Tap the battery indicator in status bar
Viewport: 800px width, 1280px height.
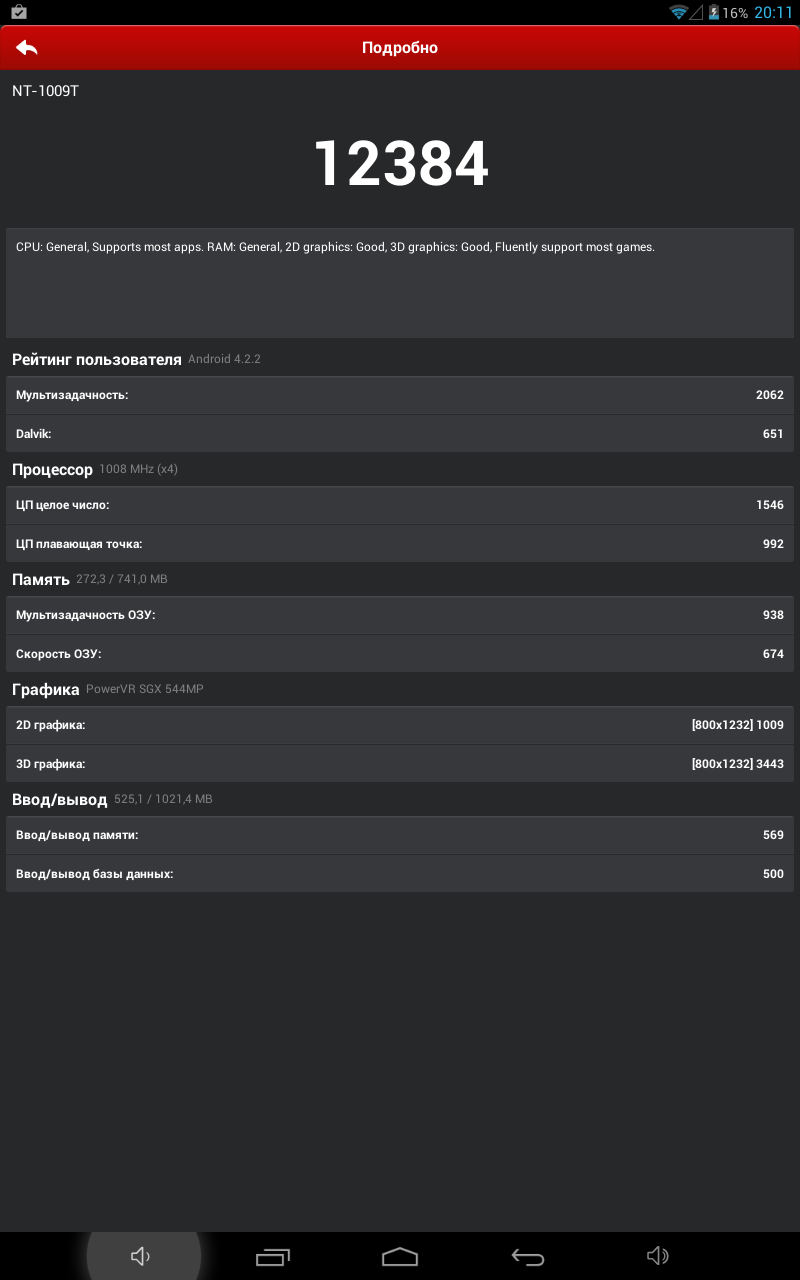tap(714, 13)
